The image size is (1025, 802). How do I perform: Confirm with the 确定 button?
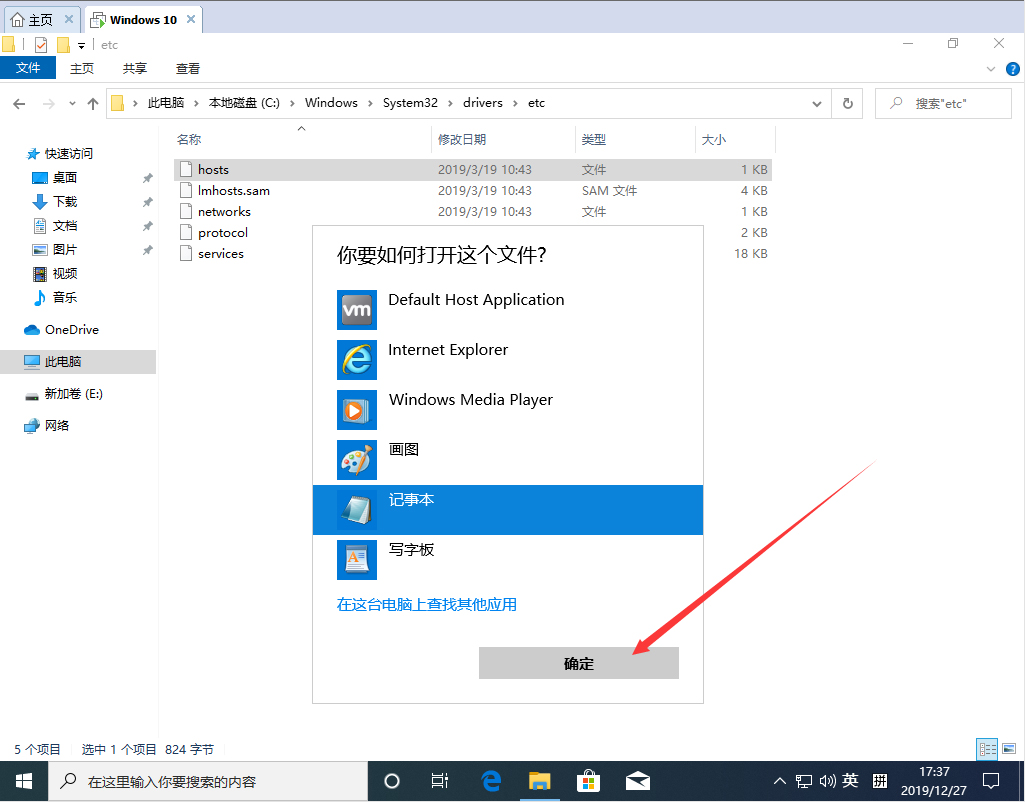[578, 662]
